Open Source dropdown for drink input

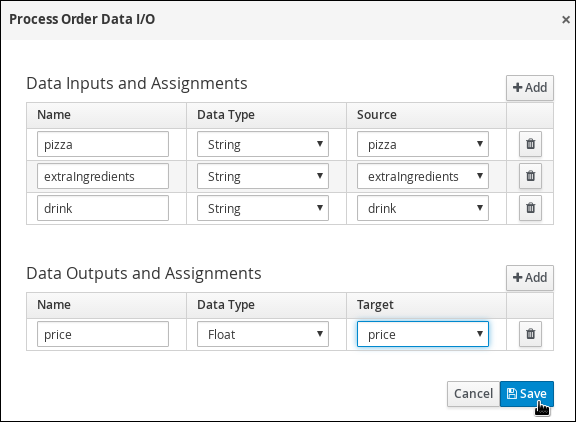tap(423, 208)
